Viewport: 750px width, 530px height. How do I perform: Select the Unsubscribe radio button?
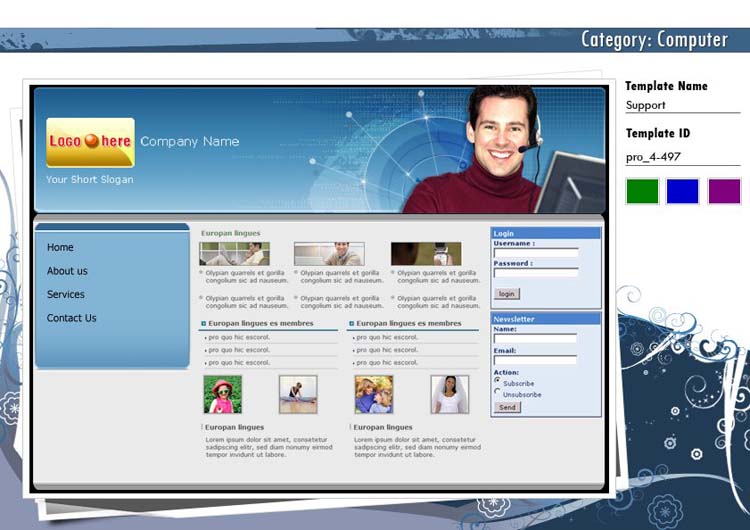click(497, 392)
